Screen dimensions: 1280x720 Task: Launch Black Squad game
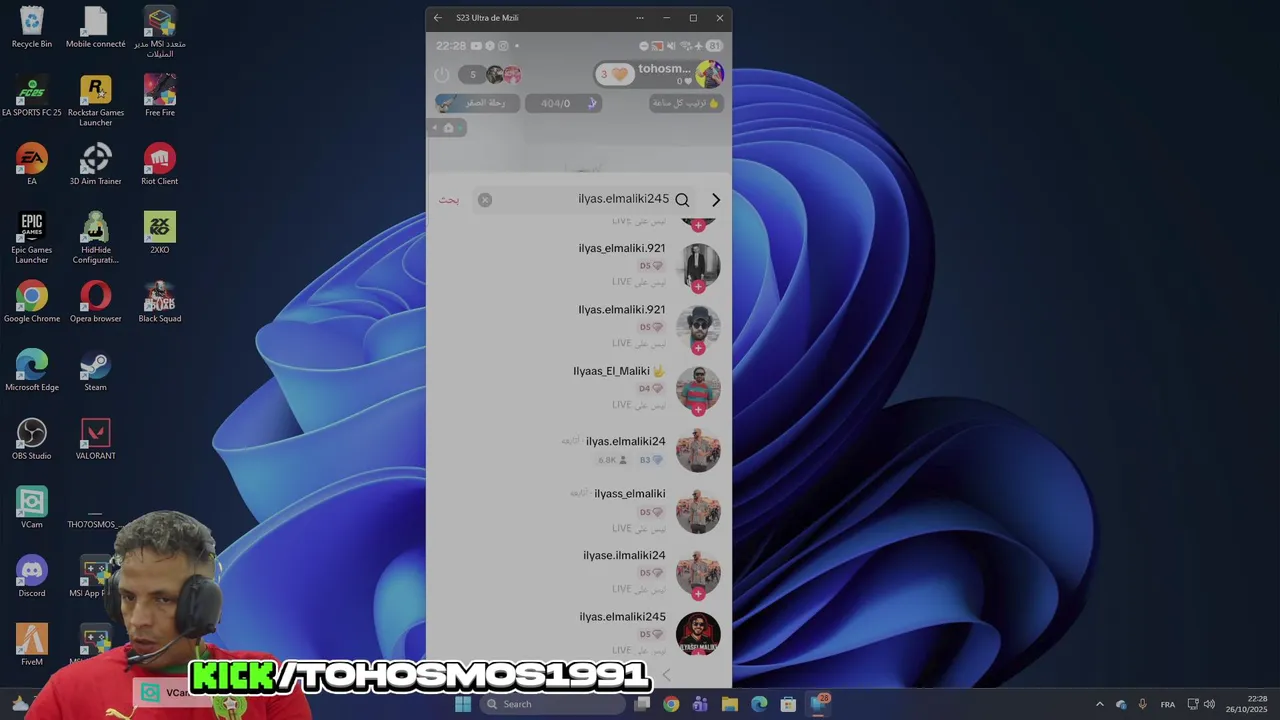coord(160,302)
